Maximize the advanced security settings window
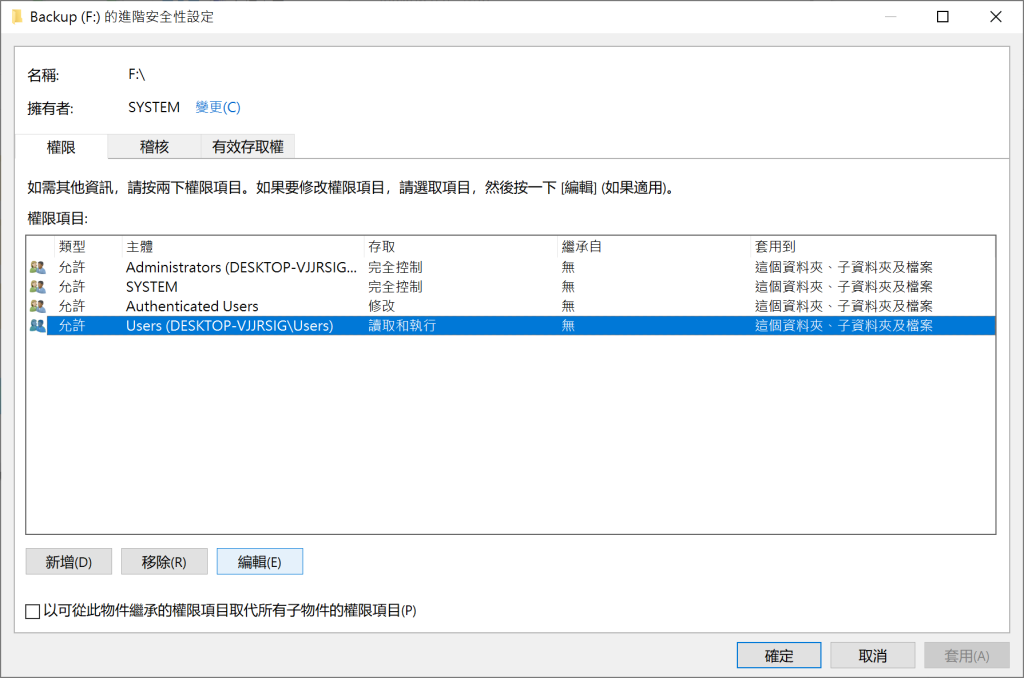 [x=942, y=17]
